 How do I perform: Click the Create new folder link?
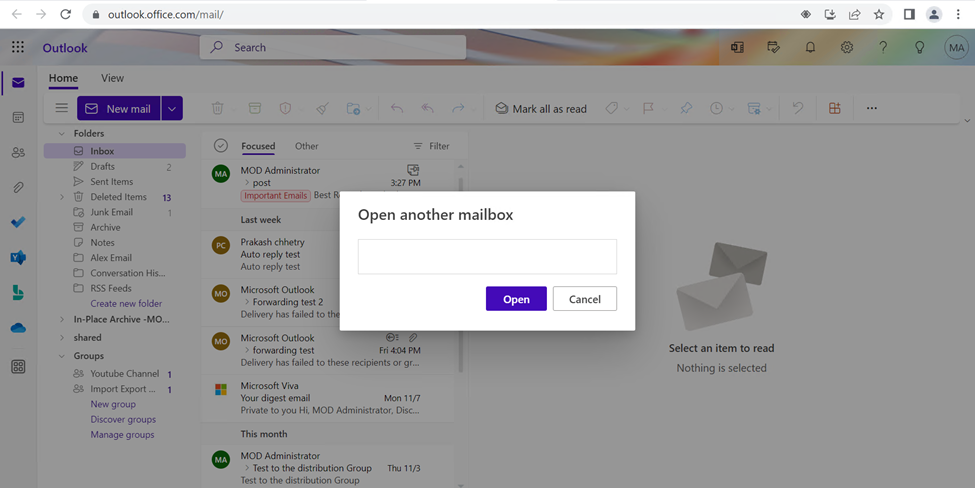(126, 303)
